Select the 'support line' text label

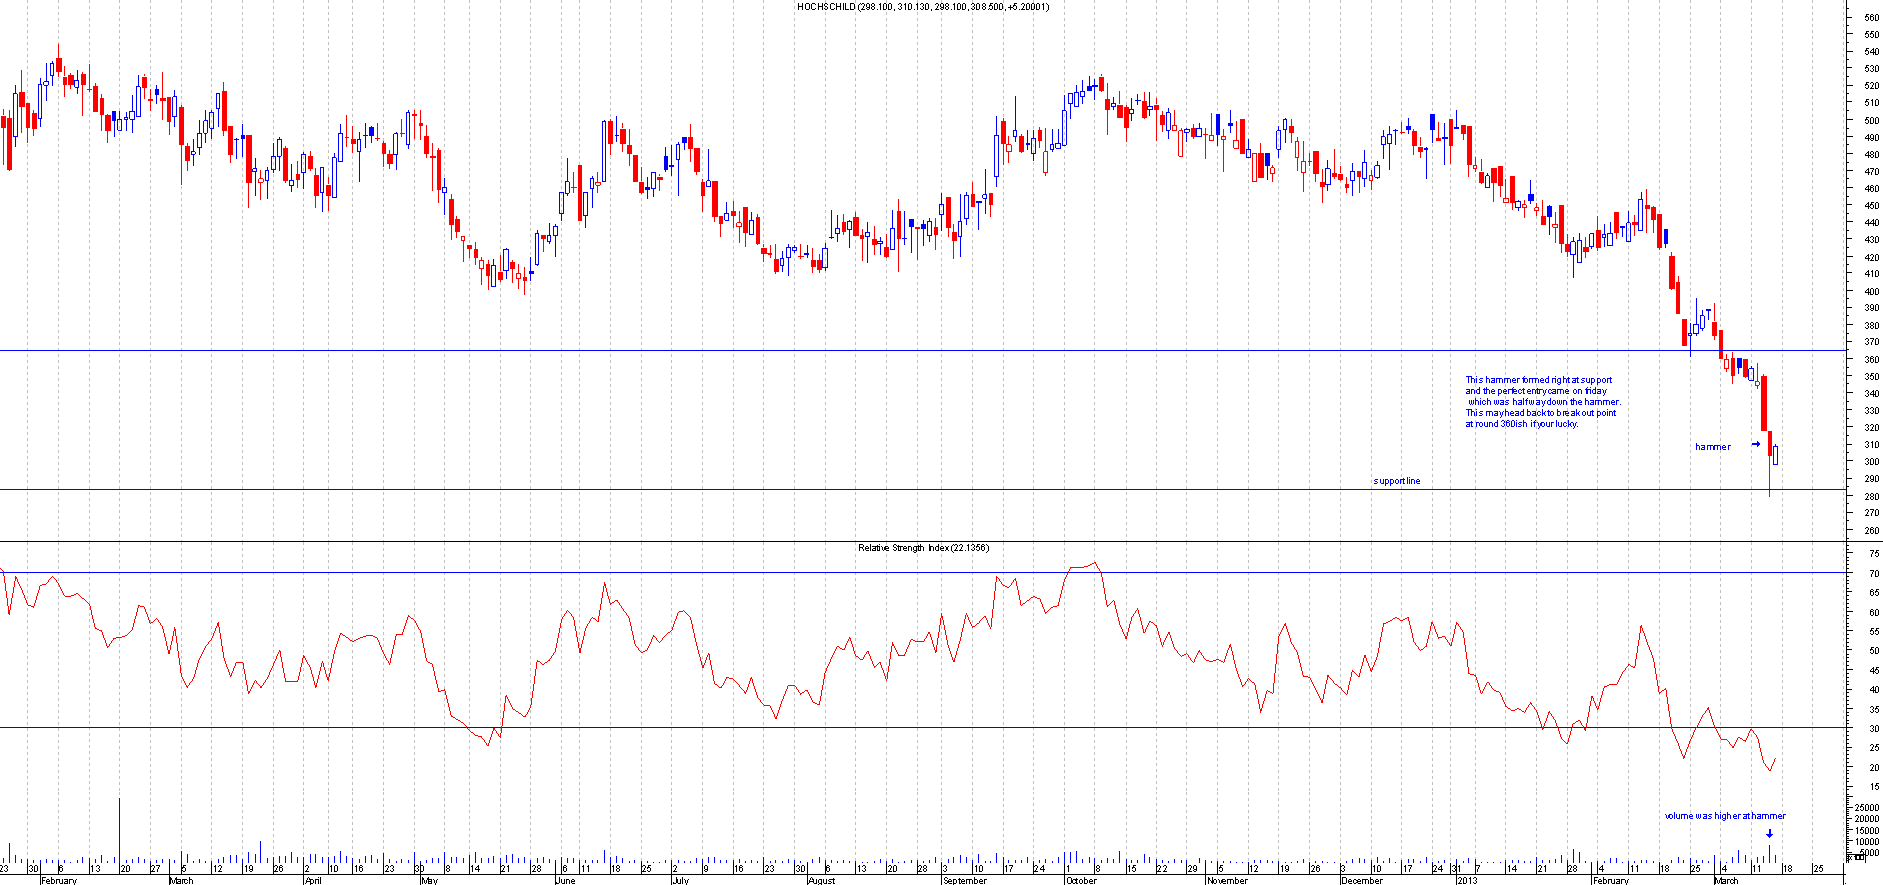pyautogui.click(x=1396, y=481)
